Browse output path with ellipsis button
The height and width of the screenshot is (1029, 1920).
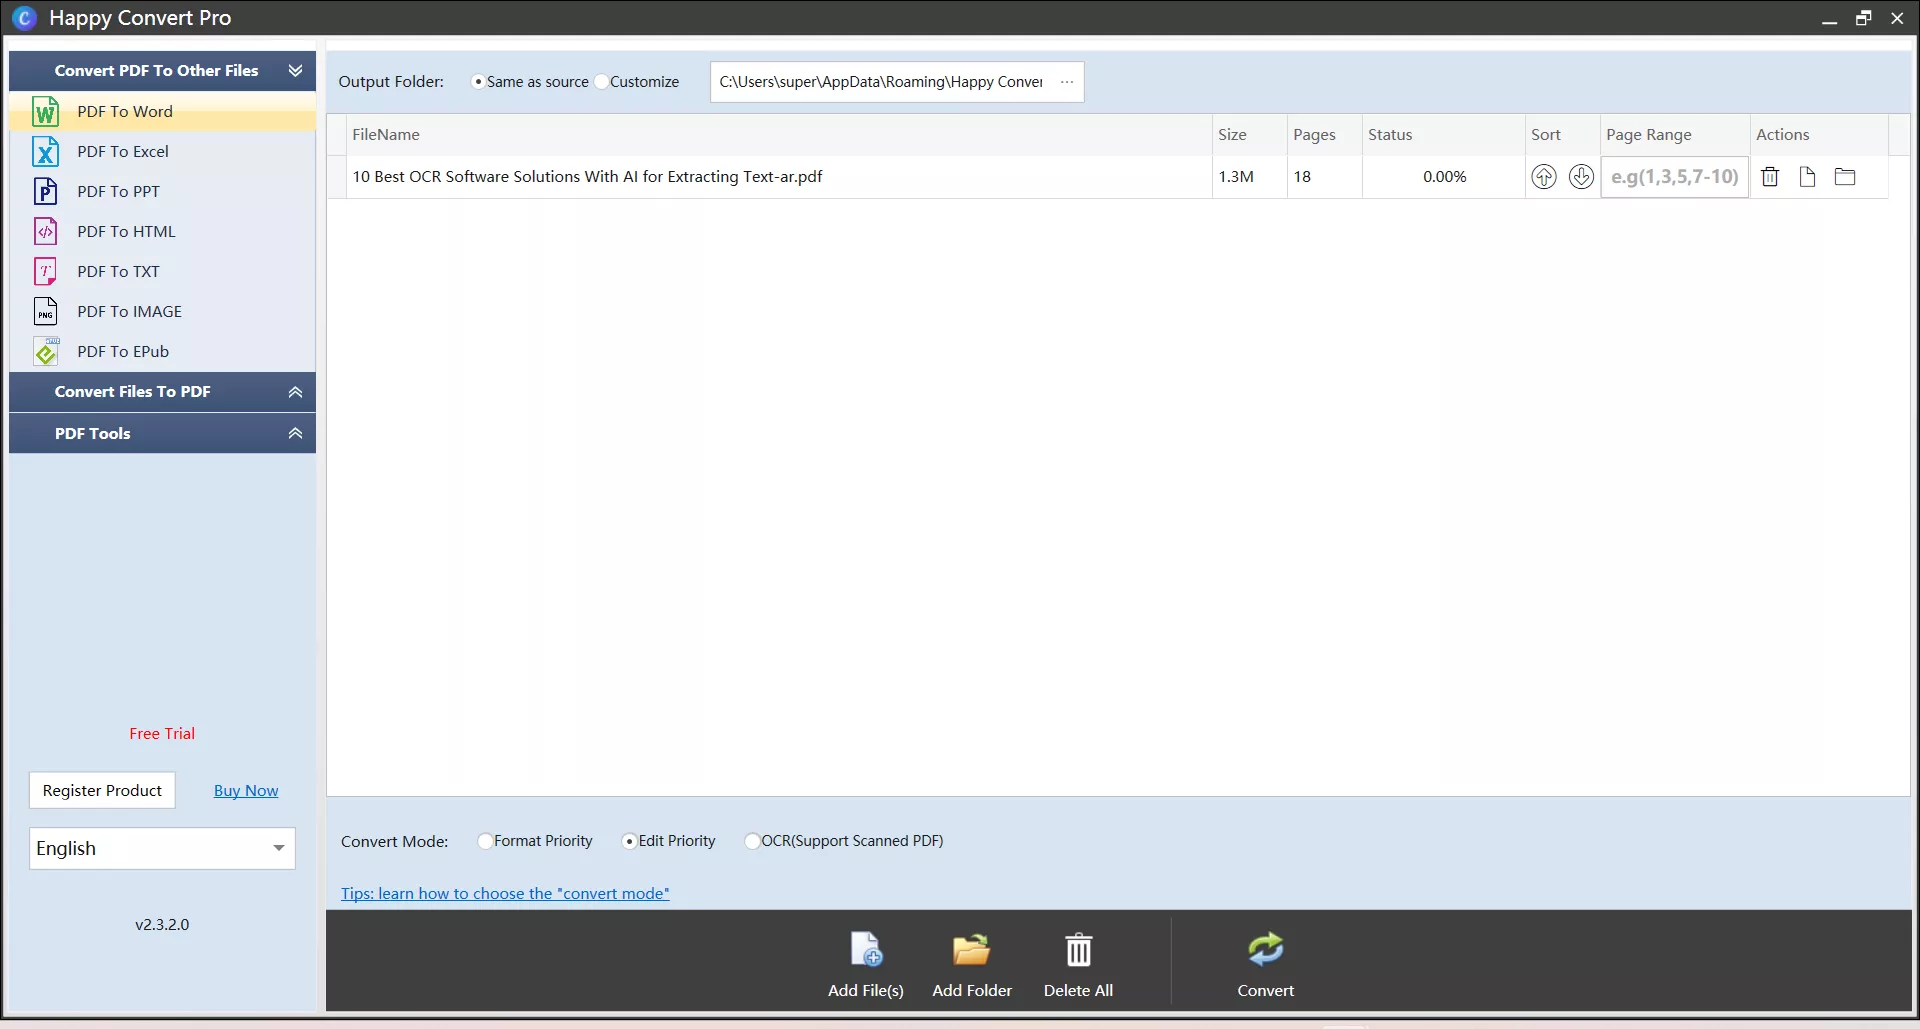click(1067, 82)
